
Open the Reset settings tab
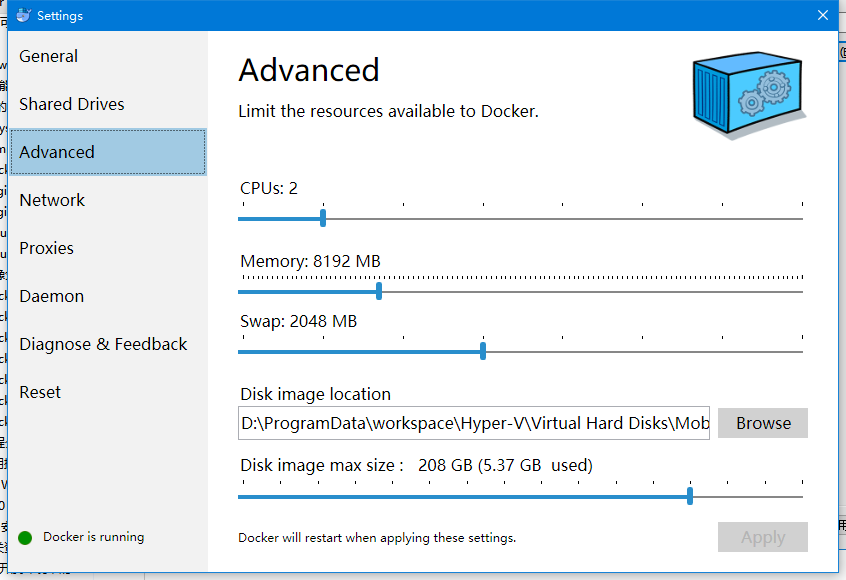tap(108, 392)
